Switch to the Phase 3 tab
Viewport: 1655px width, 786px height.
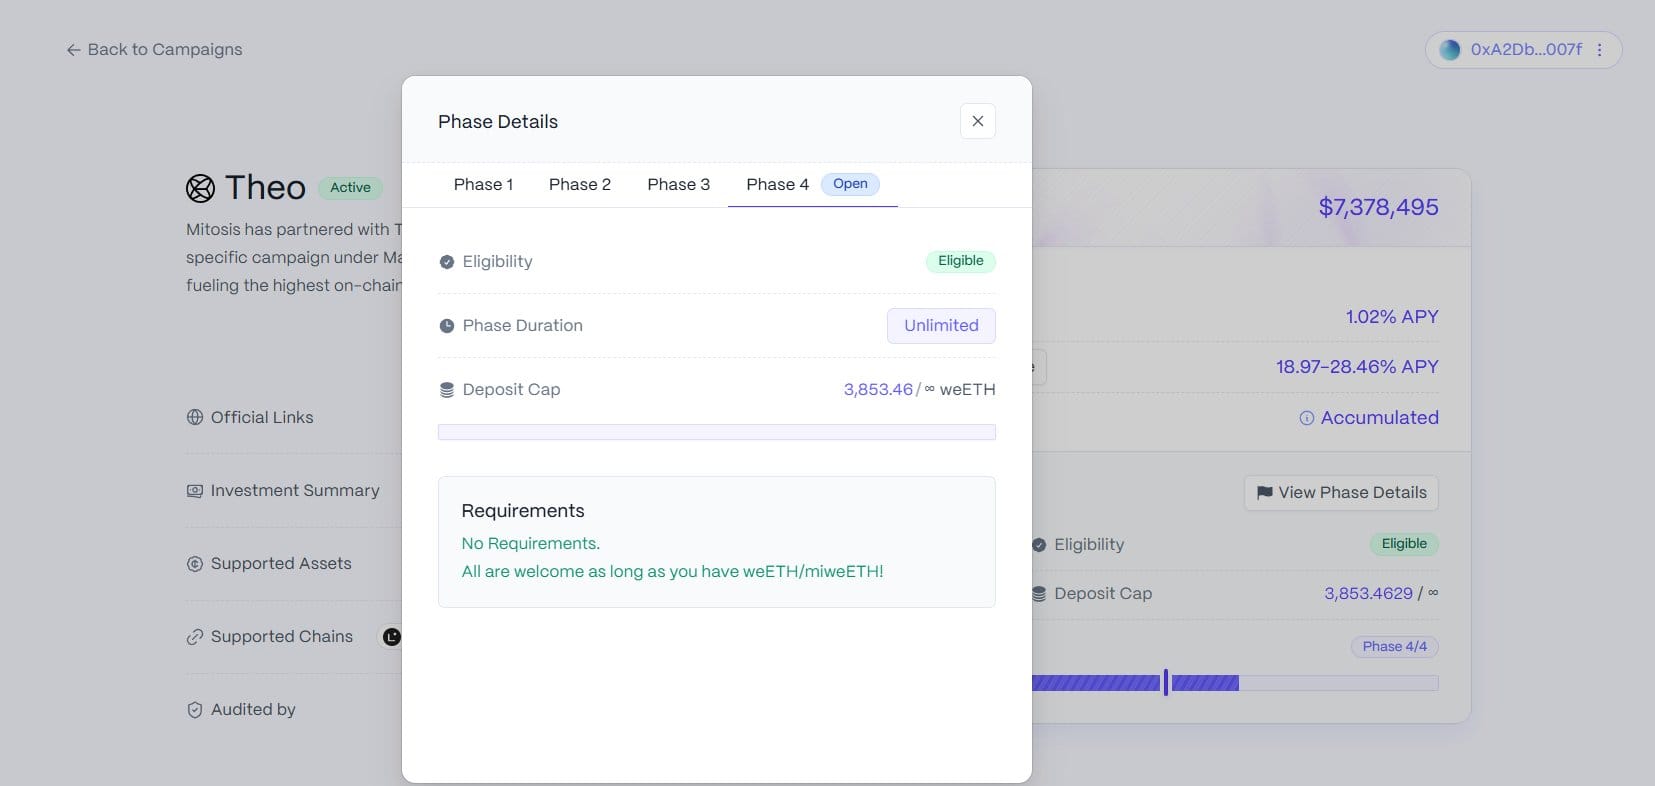click(678, 184)
